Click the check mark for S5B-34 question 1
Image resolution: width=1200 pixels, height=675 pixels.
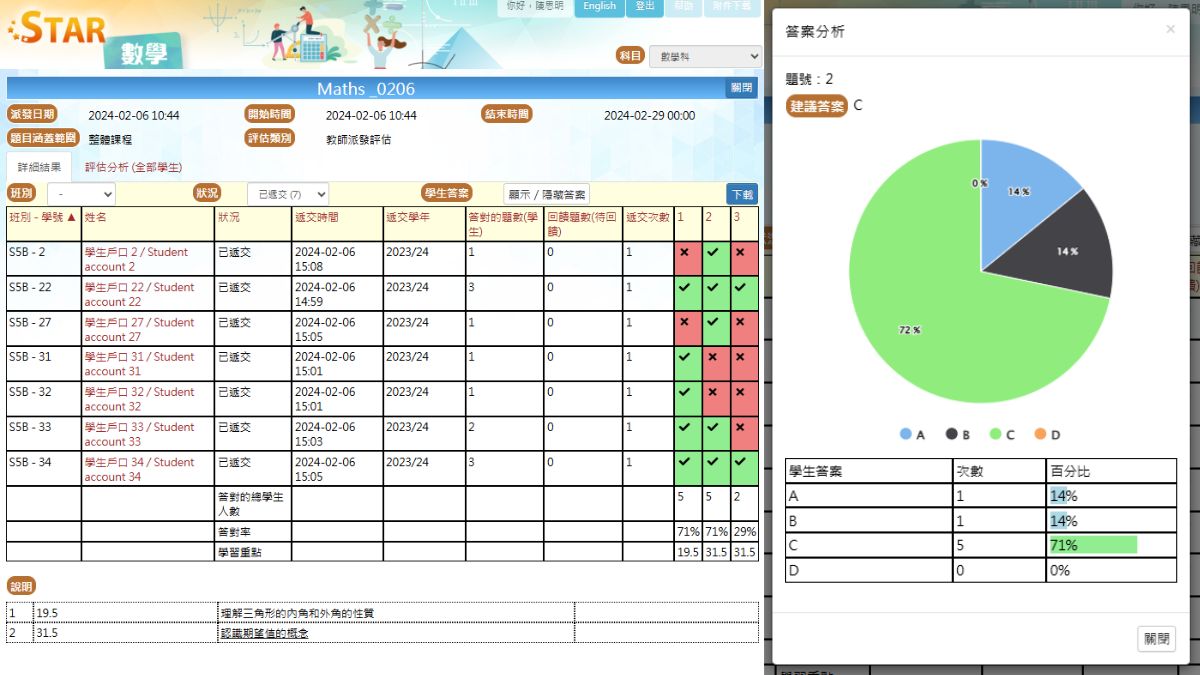(x=684, y=463)
